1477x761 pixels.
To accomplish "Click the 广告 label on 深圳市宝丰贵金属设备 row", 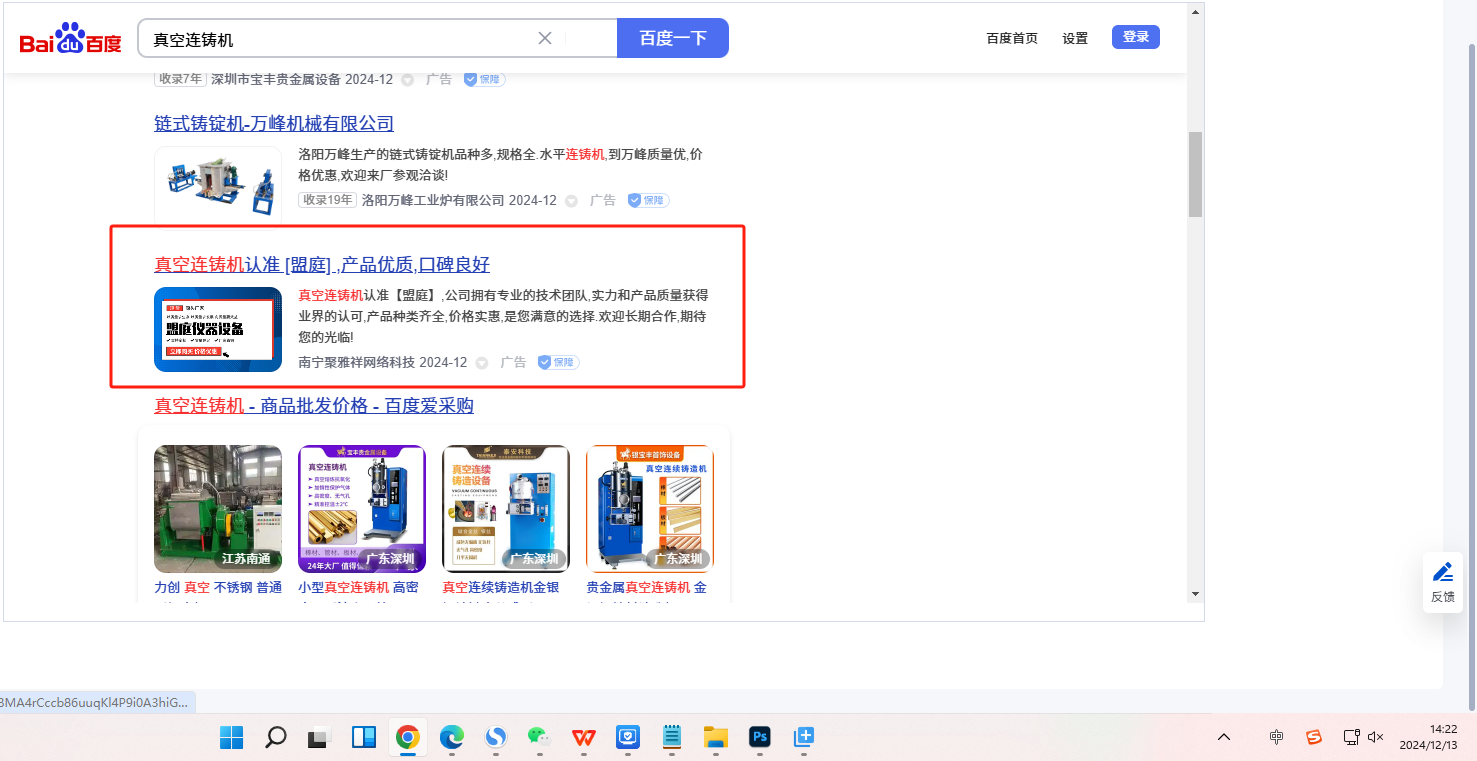I will (x=439, y=79).
